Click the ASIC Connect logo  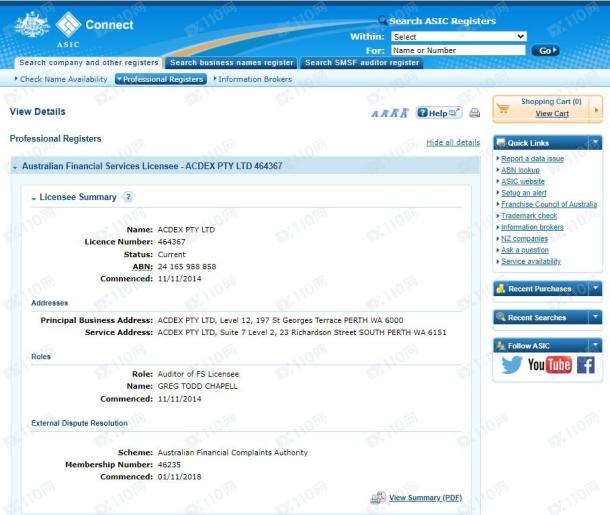(x=95, y=29)
